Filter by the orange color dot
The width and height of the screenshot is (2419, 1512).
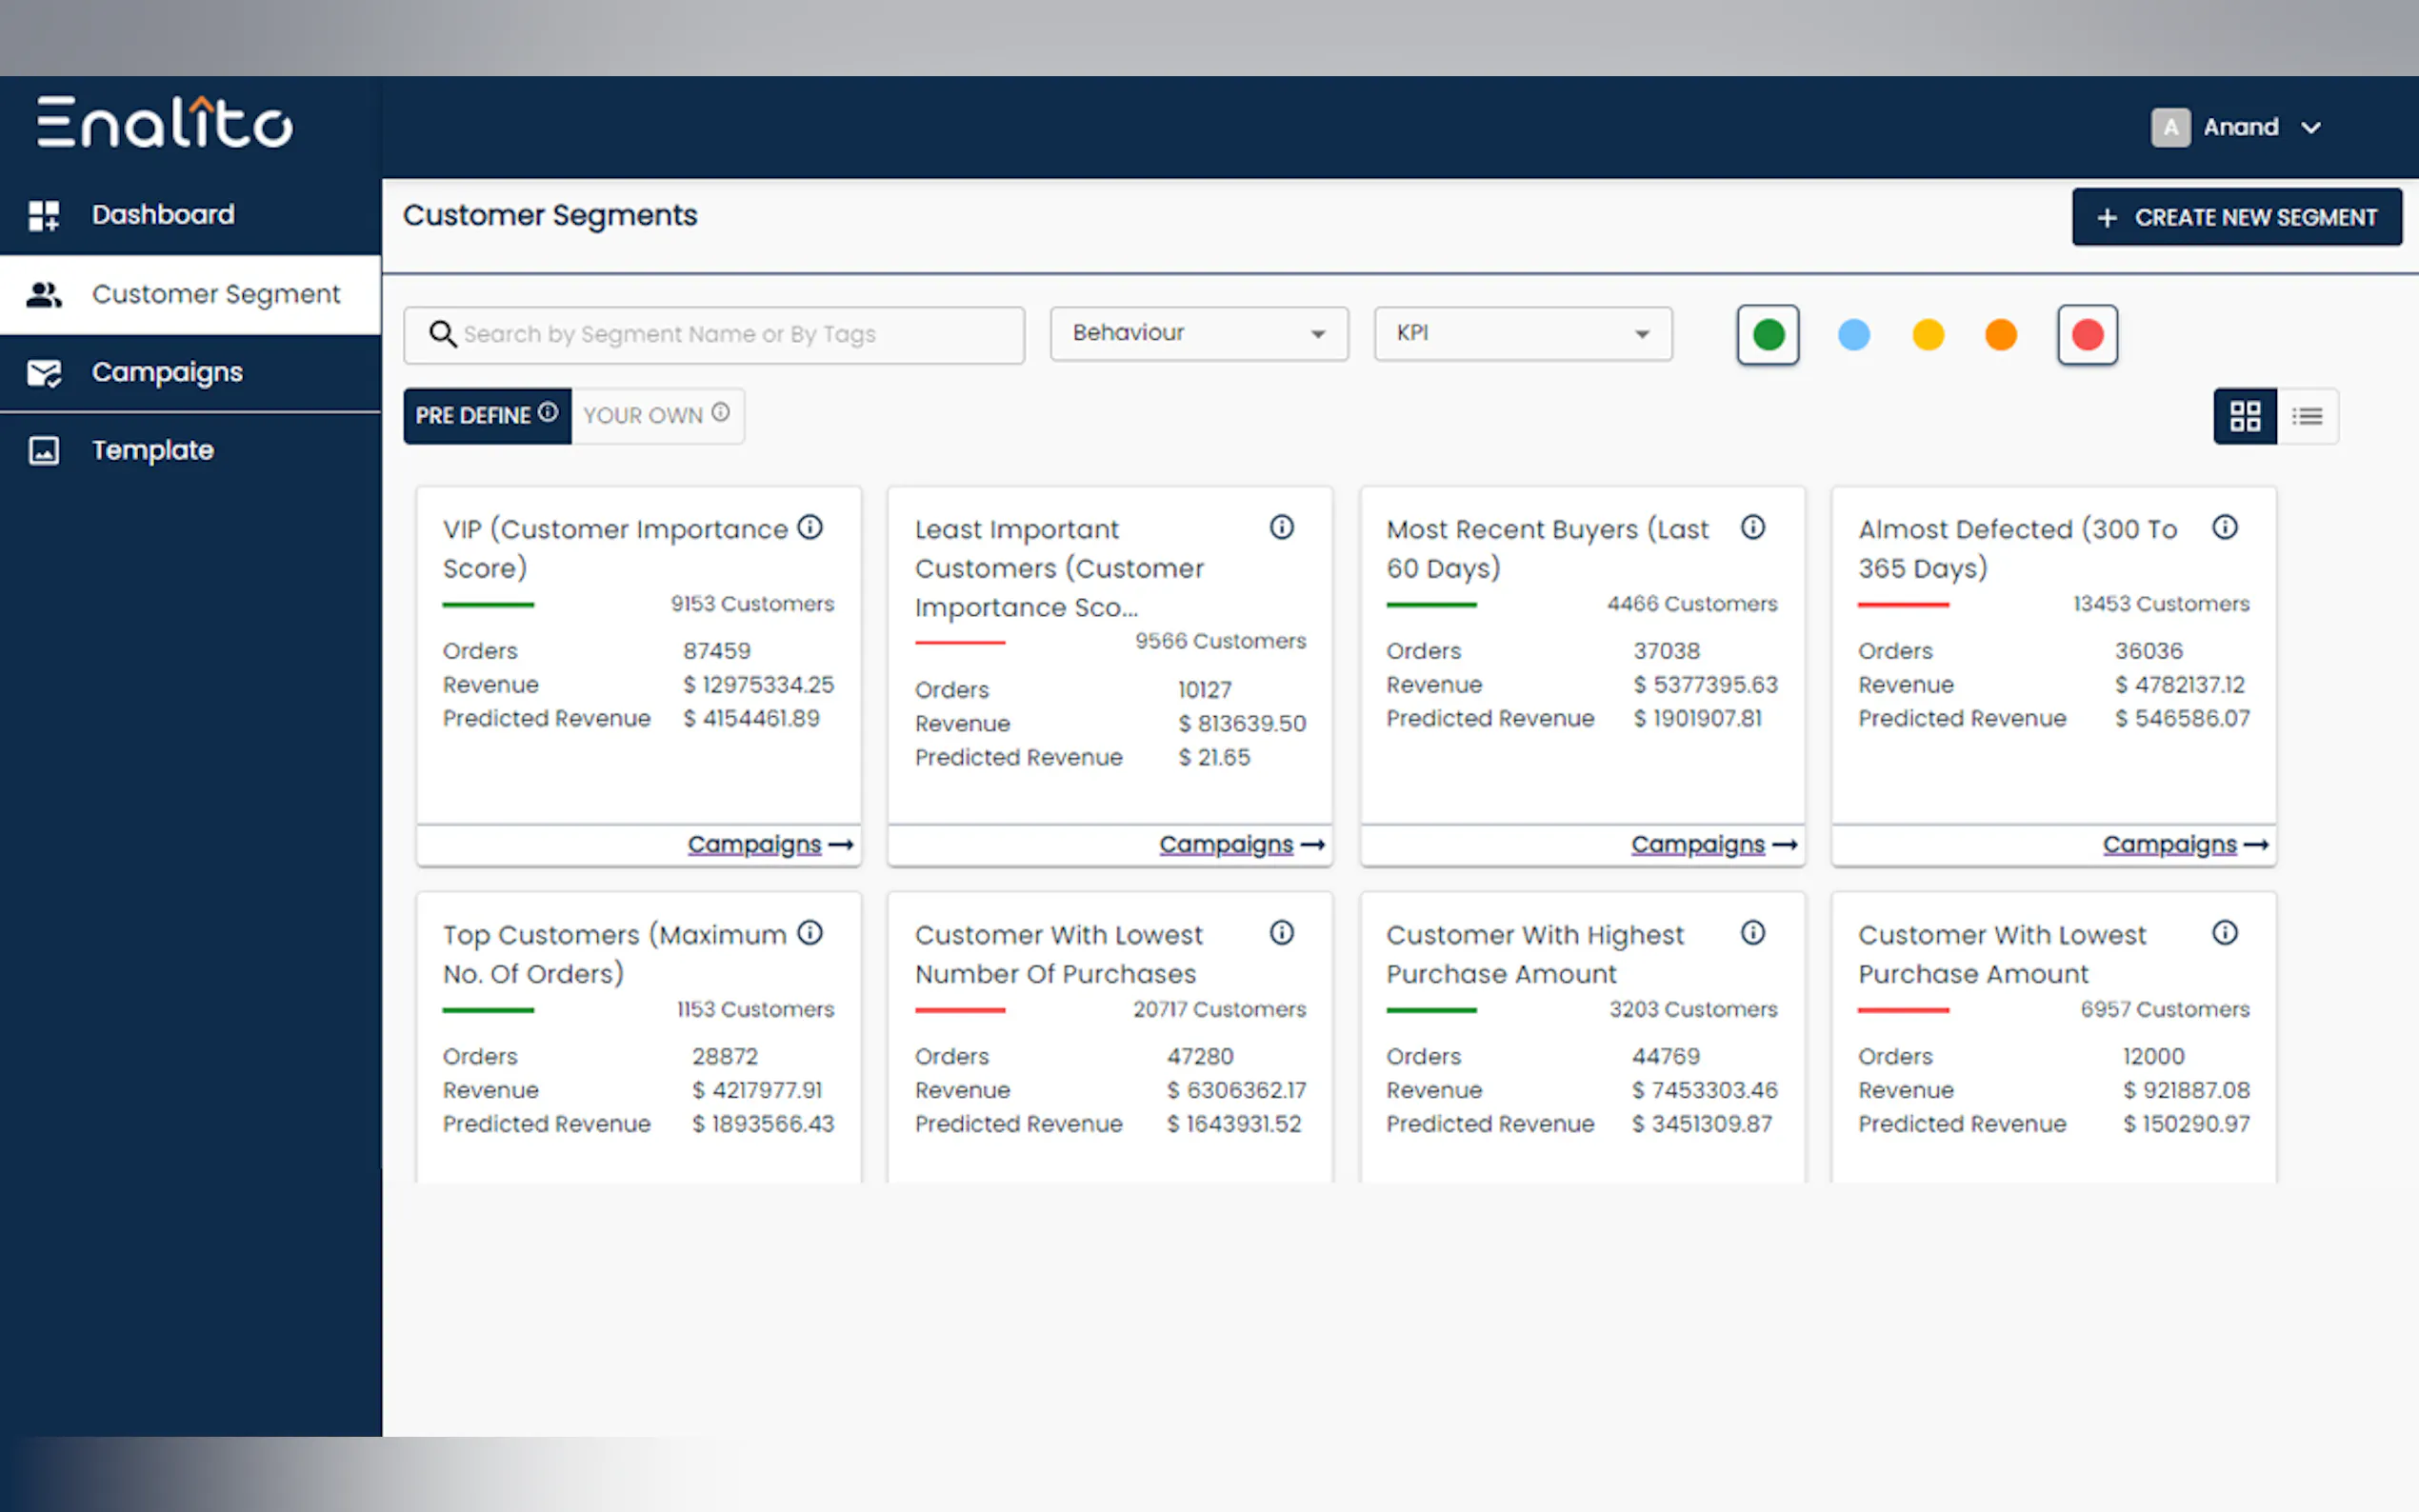tap(2001, 334)
